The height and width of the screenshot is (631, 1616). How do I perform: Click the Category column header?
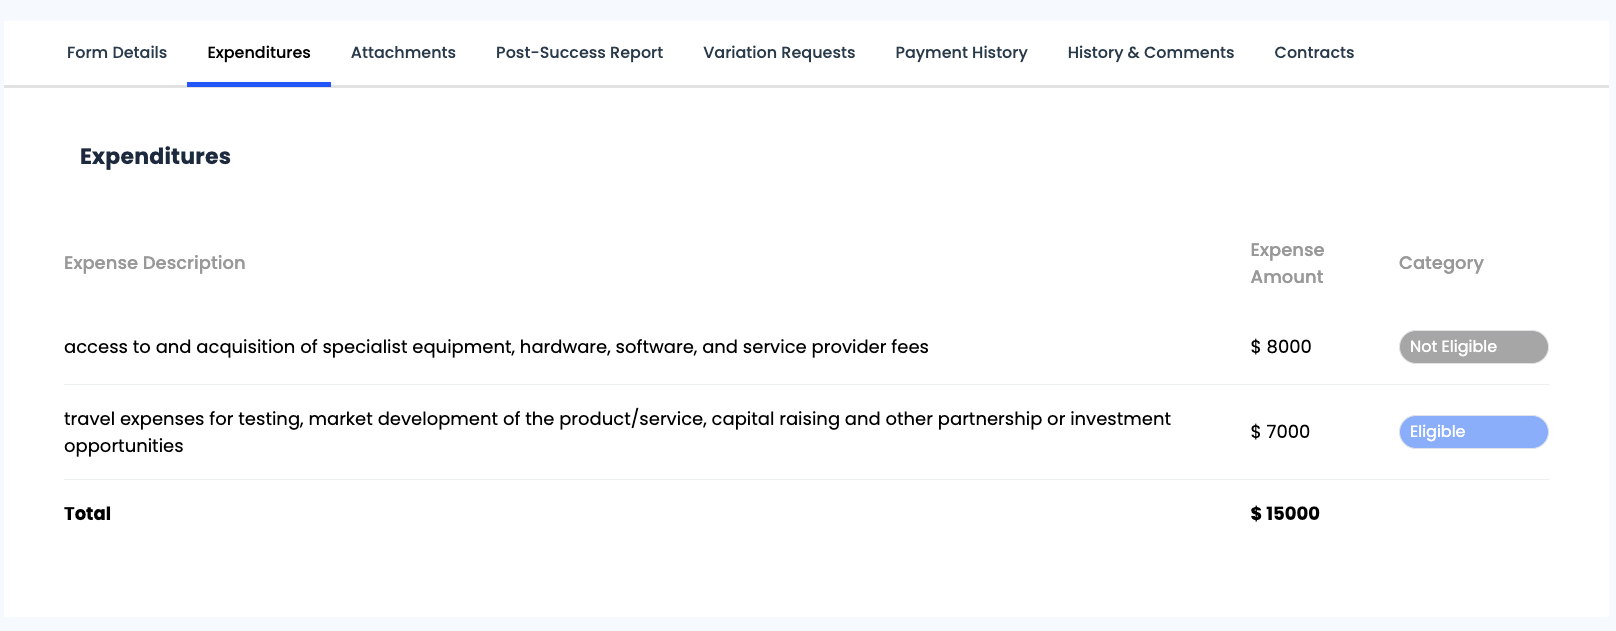click(x=1440, y=263)
